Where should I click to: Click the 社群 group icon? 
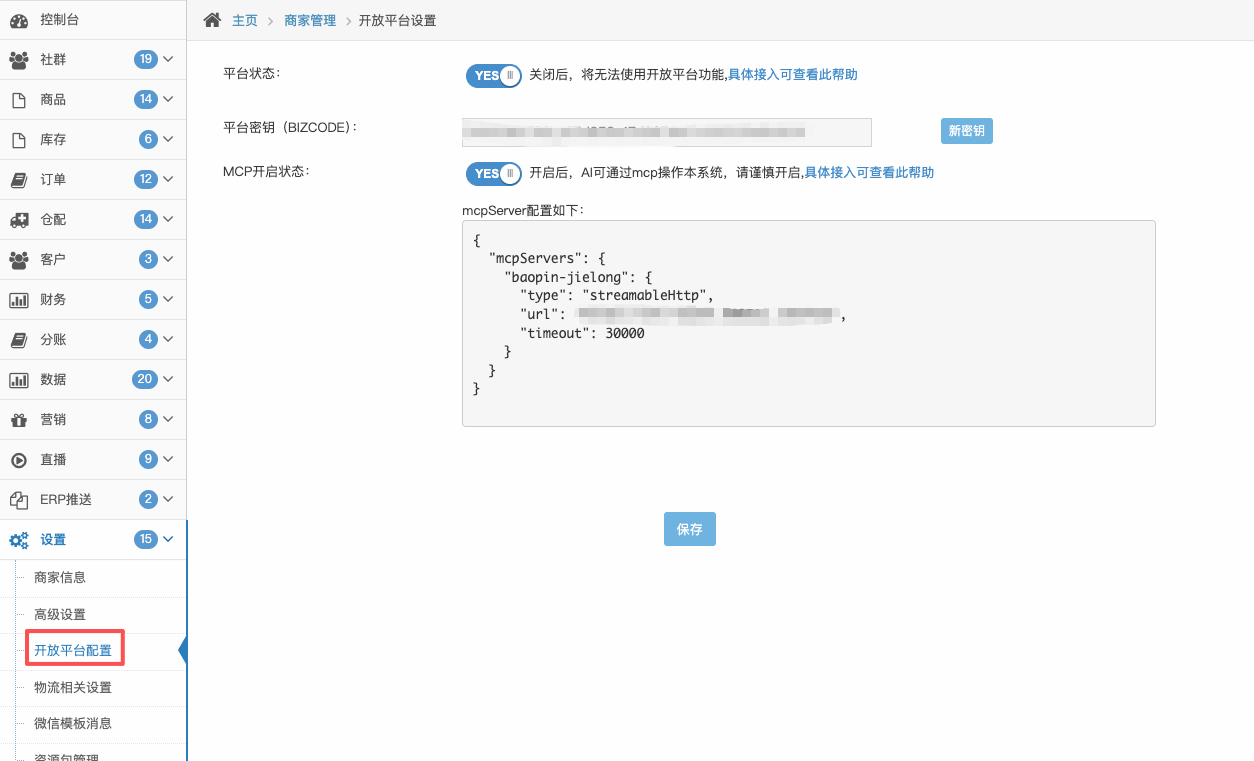[19, 60]
